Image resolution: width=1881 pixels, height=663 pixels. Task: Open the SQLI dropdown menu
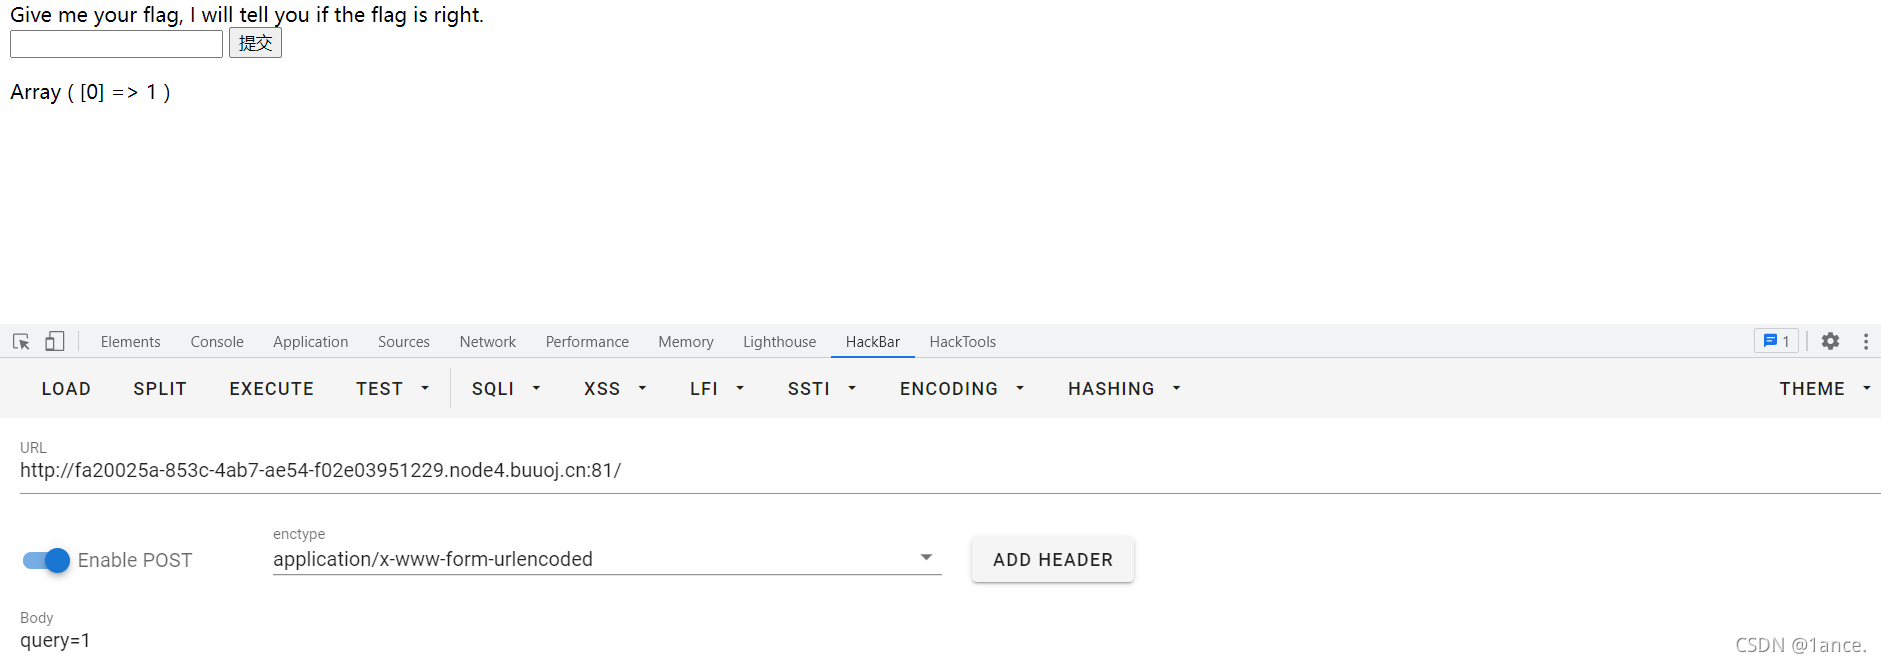coord(506,388)
